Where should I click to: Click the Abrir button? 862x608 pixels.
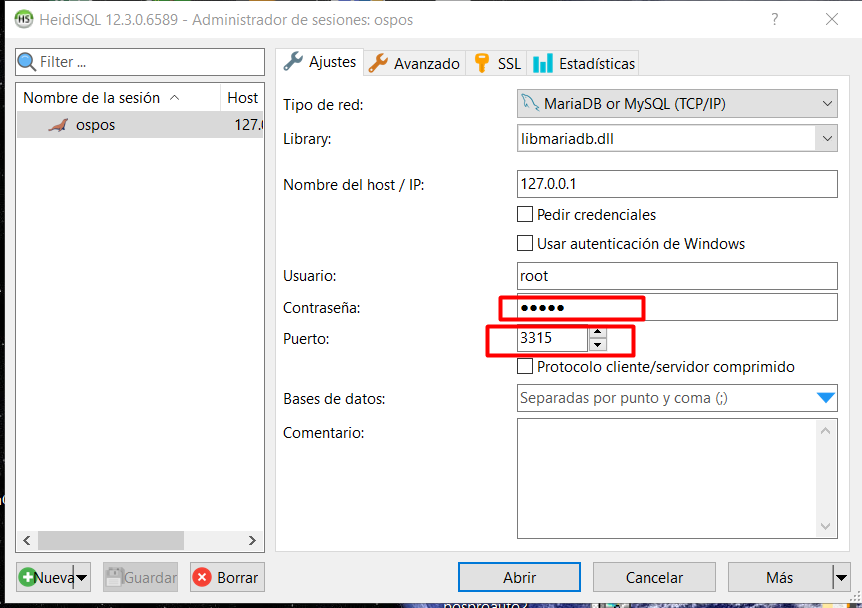point(519,577)
